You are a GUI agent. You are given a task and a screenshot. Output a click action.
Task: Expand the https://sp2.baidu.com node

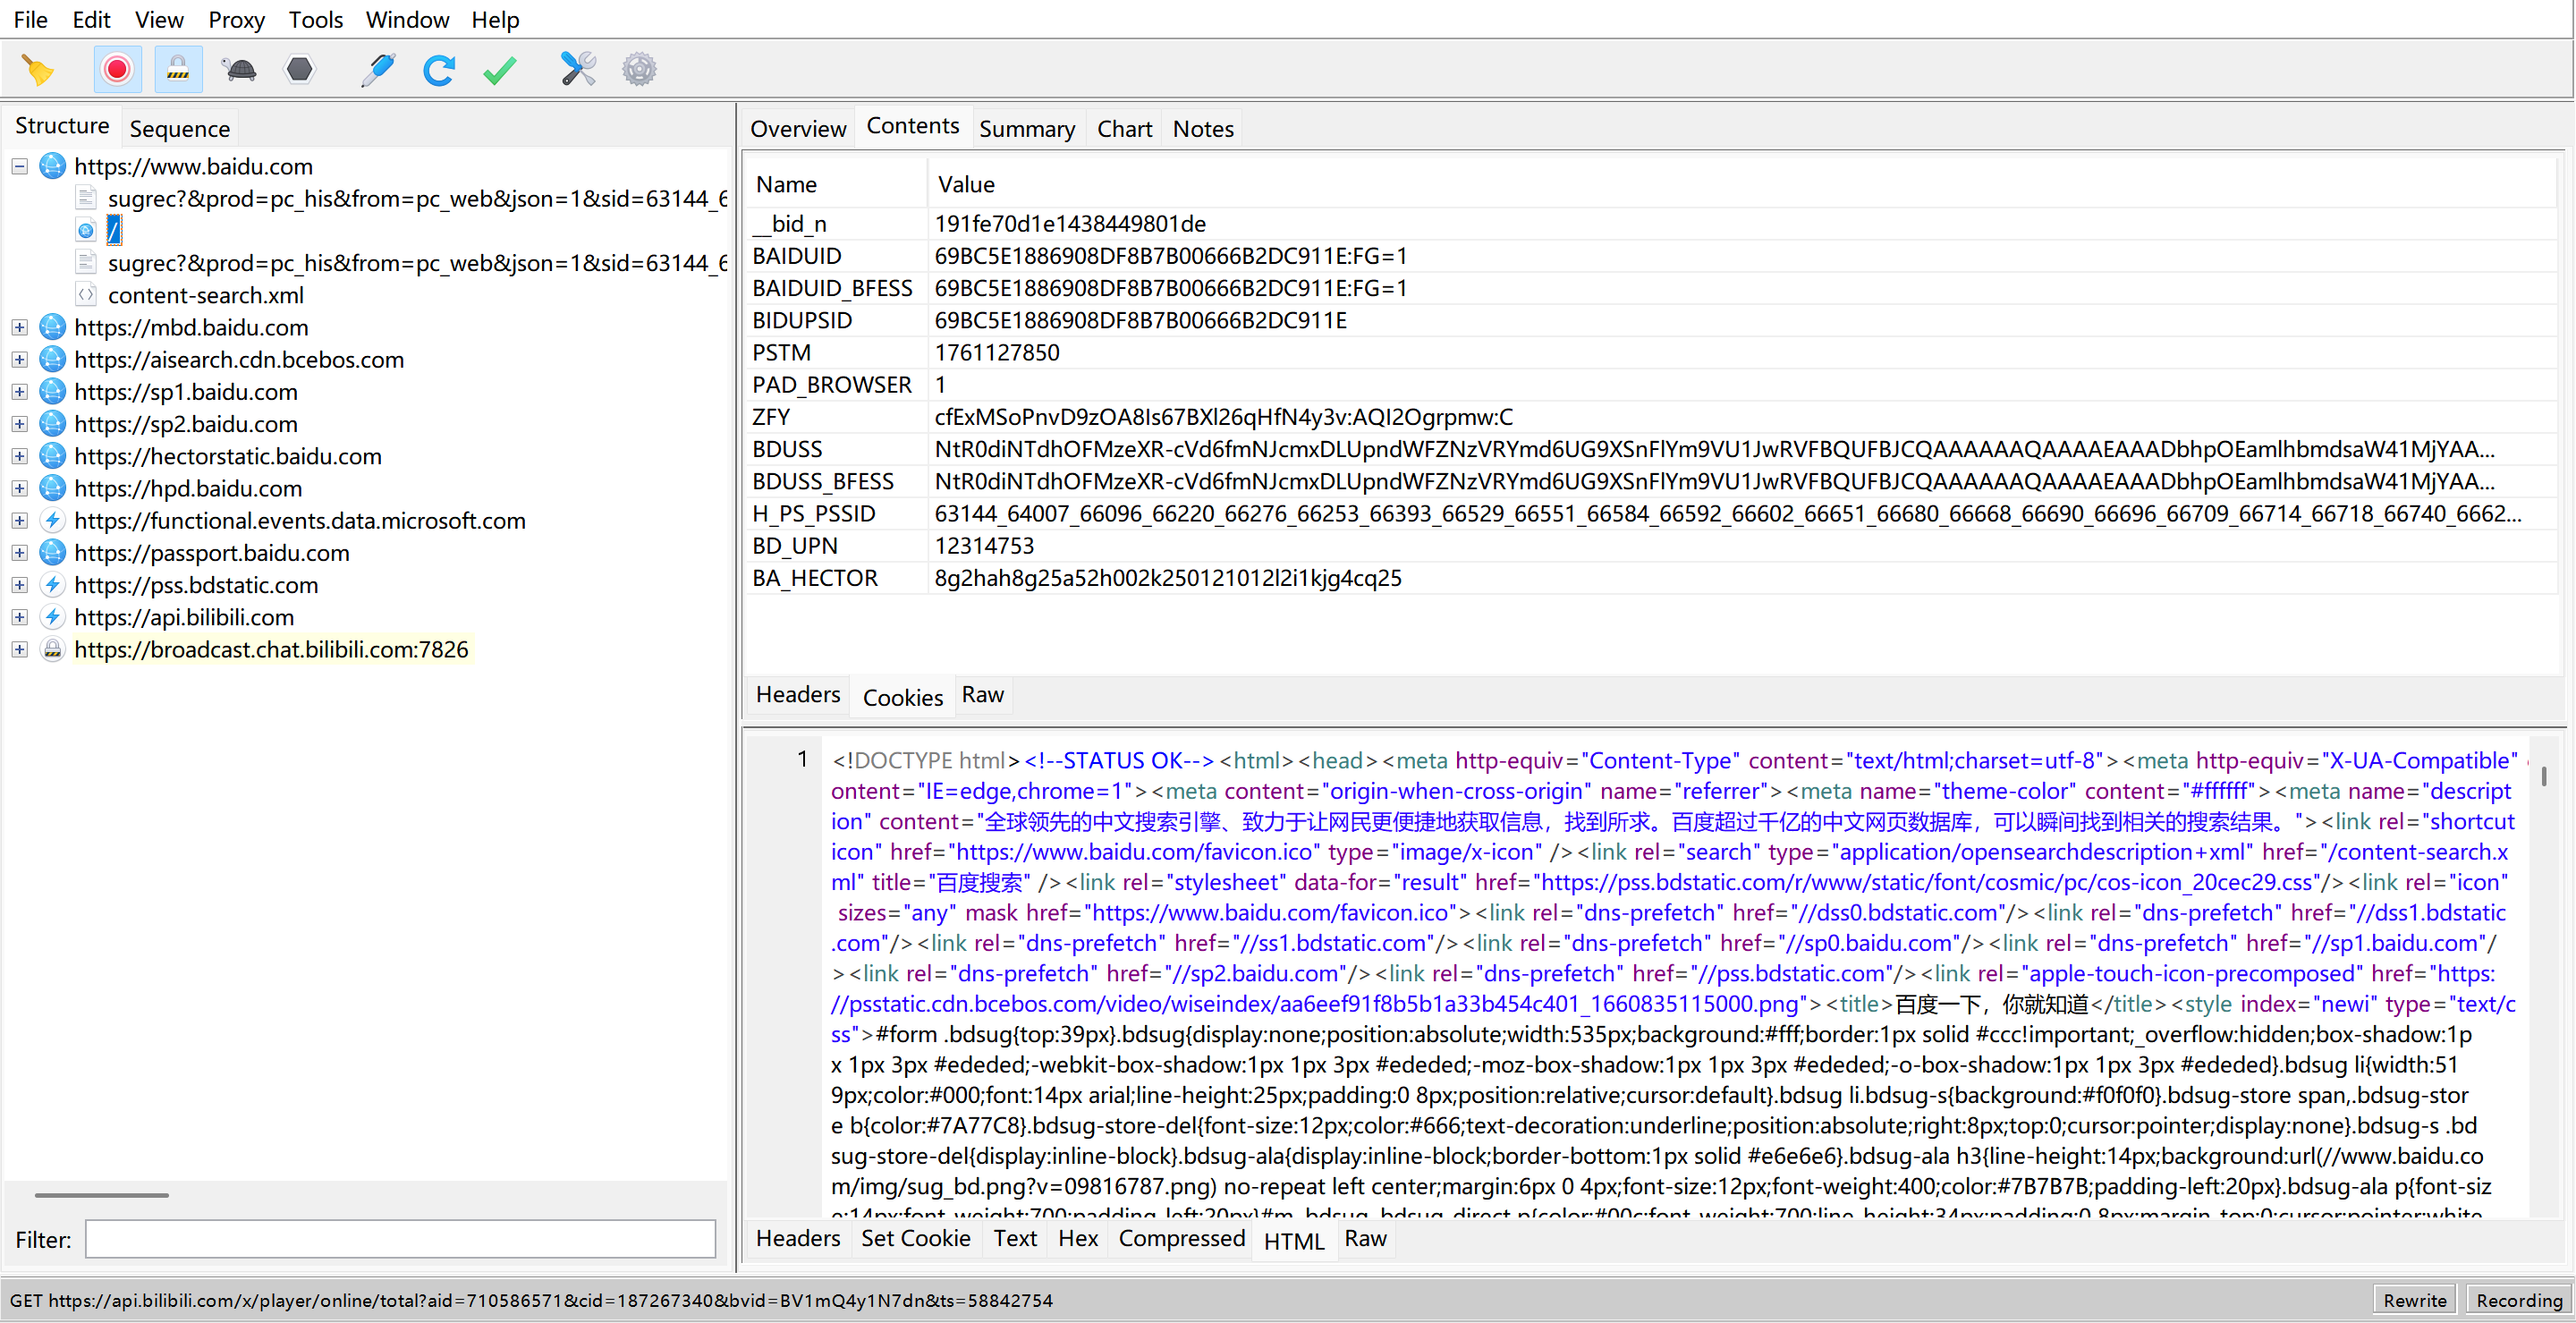tap(19, 424)
